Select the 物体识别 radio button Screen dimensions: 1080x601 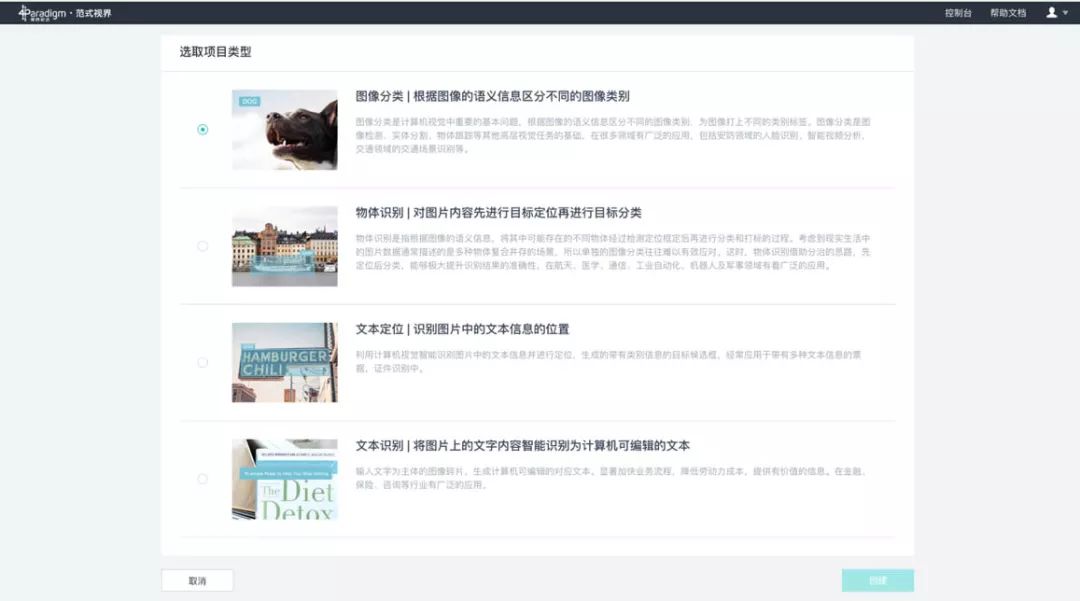pyautogui.click(x=202, y=246)
